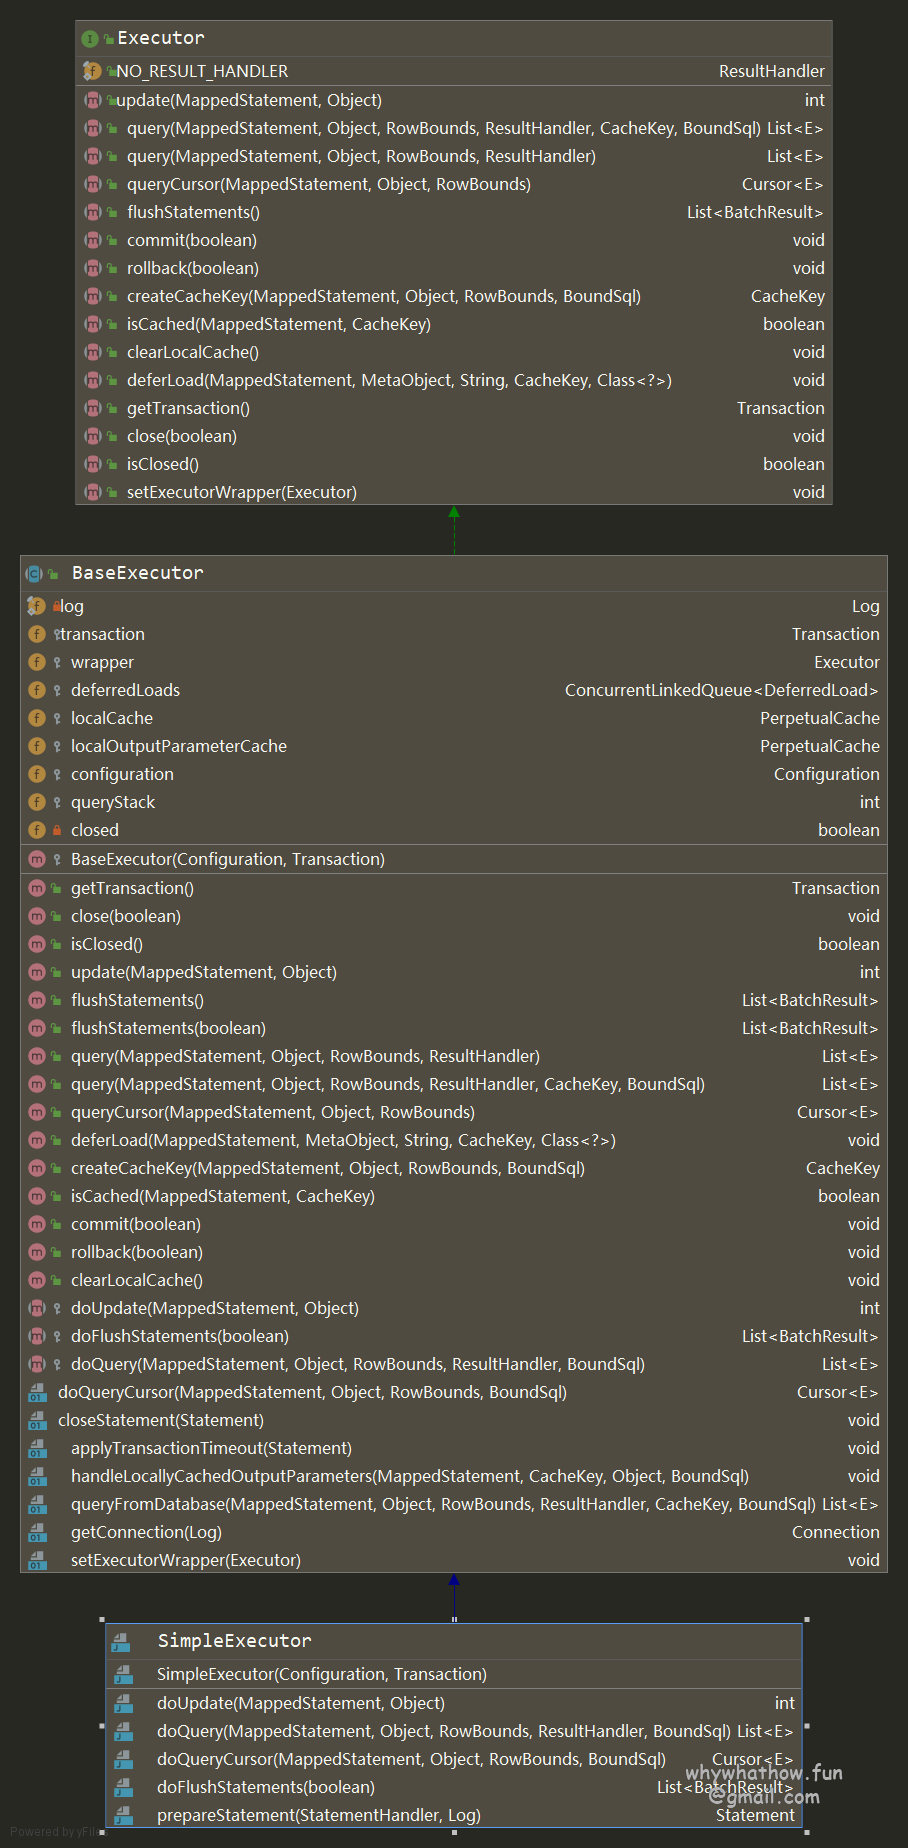Select the configuration field in BaseExecutor
Screen dimensions: 908x1848
point(122,774)
